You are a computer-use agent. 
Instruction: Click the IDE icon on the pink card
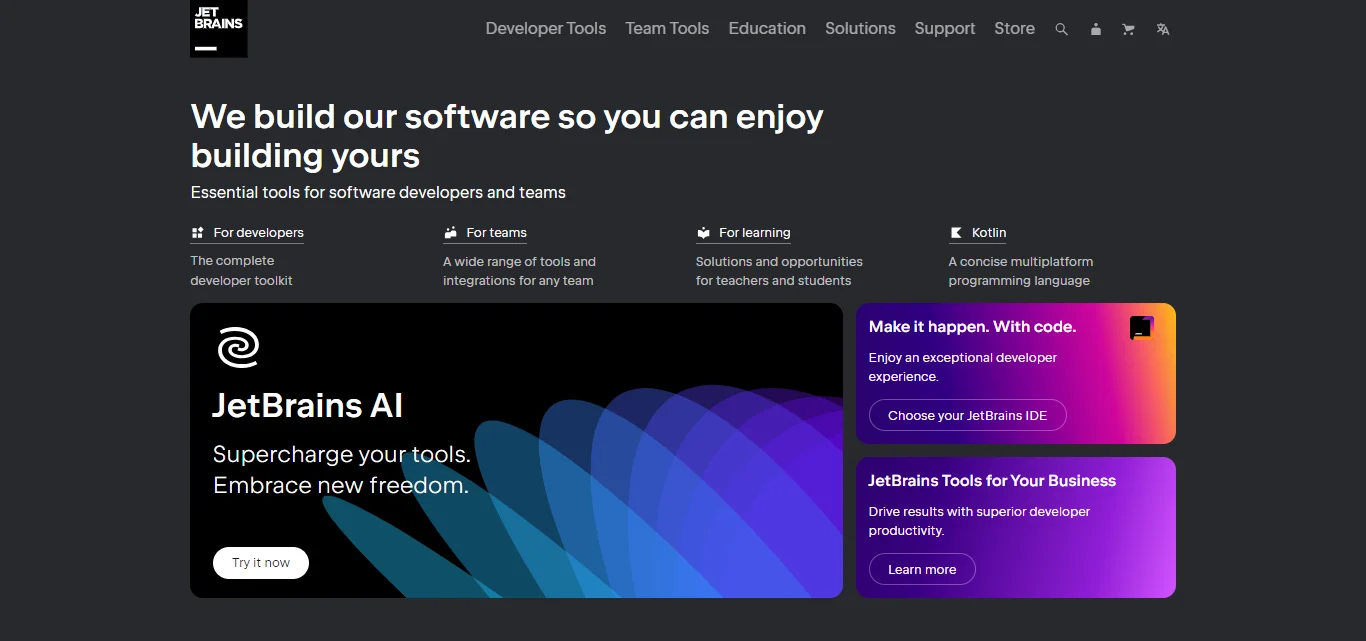point(1141,327)
